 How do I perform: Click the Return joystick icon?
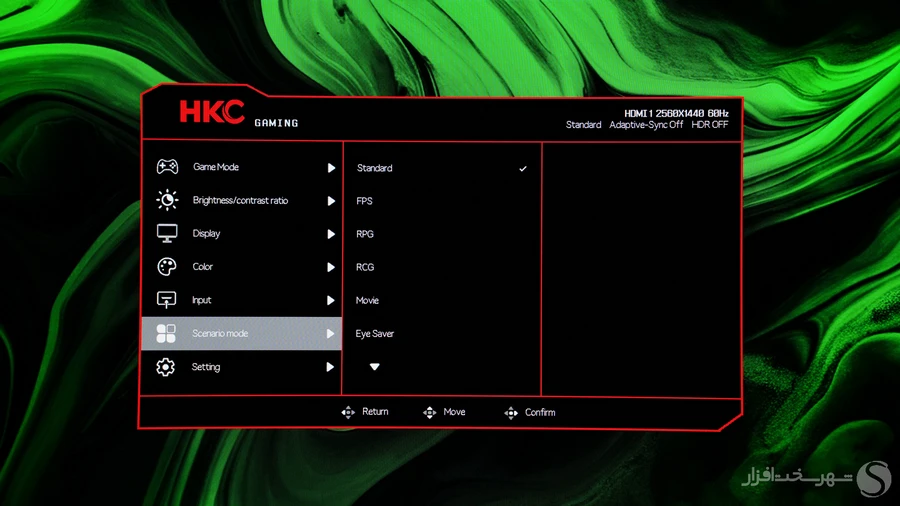tap(348, 412)
